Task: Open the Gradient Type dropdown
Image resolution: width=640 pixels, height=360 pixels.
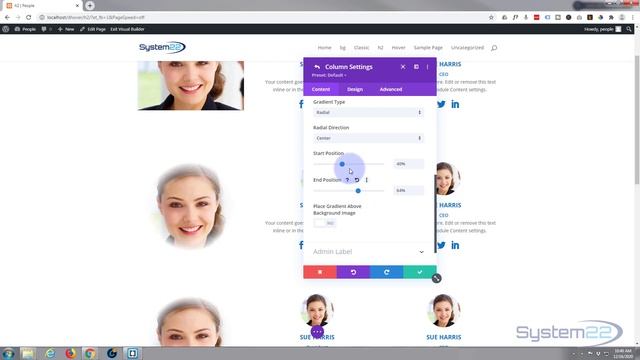Action: 368,112
